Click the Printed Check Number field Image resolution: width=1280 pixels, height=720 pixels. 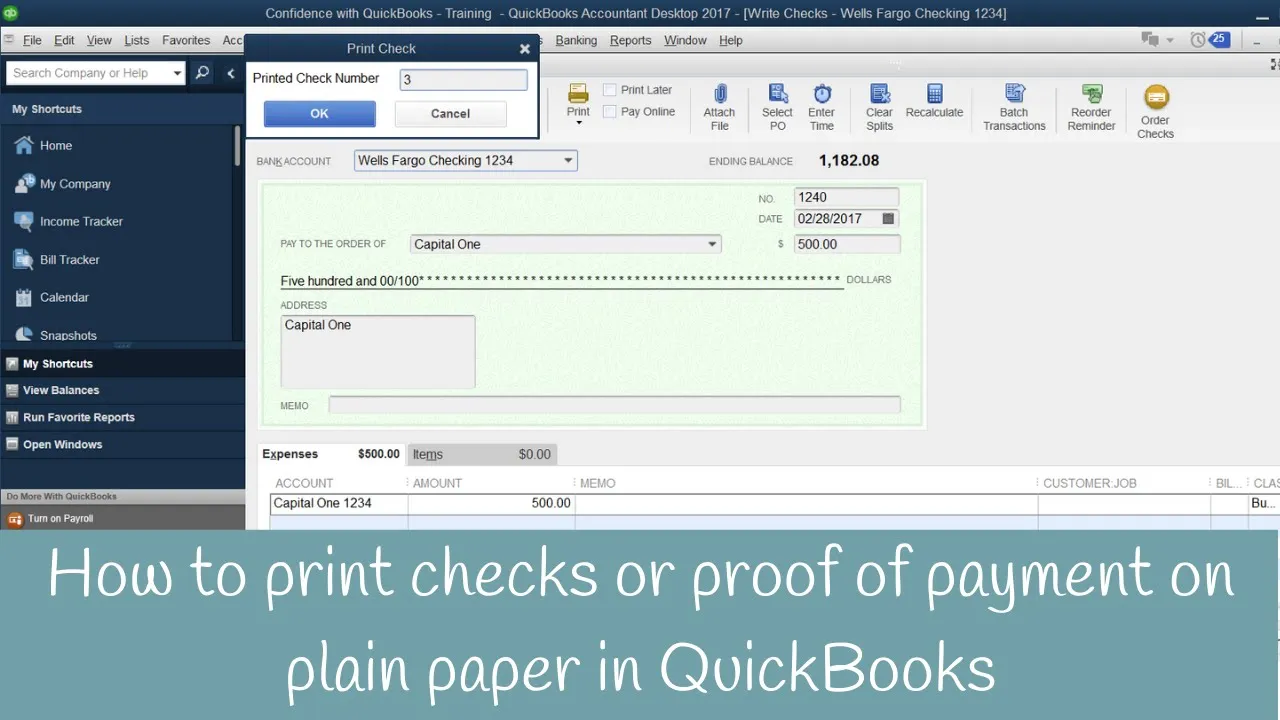tap(463, 80)
